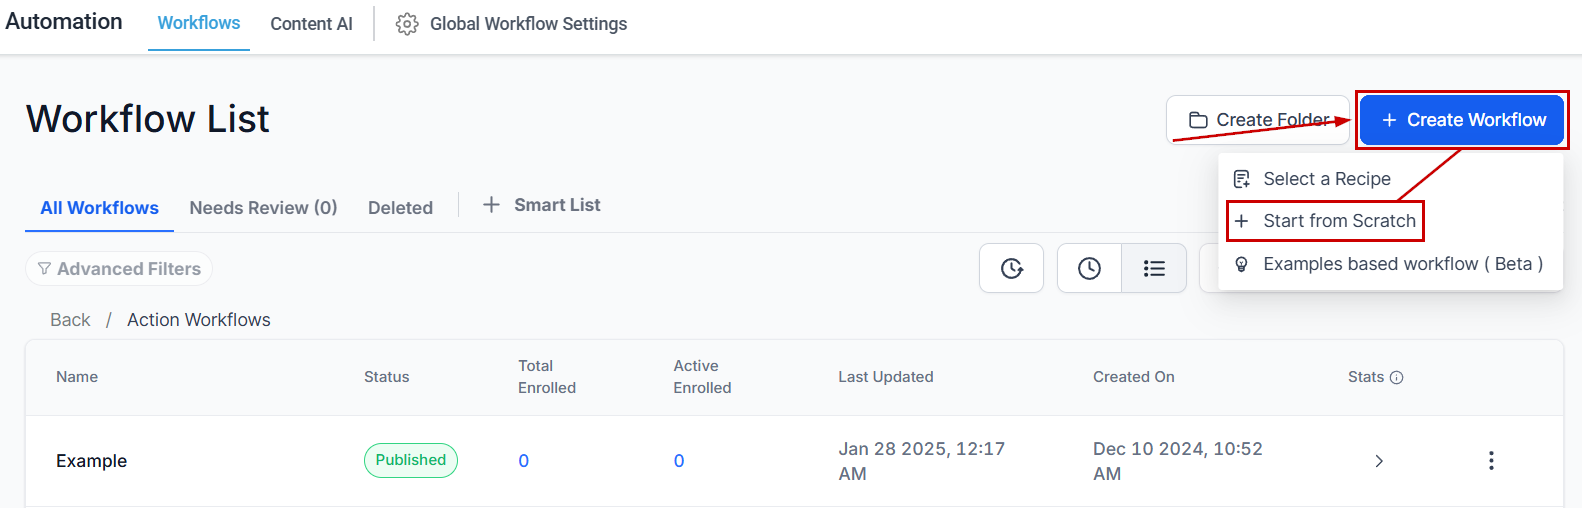Open the Create Workflow dropdown button
Image resolution: width=1582 pixels, height=508 pixels.
(x=1462, y=120)
